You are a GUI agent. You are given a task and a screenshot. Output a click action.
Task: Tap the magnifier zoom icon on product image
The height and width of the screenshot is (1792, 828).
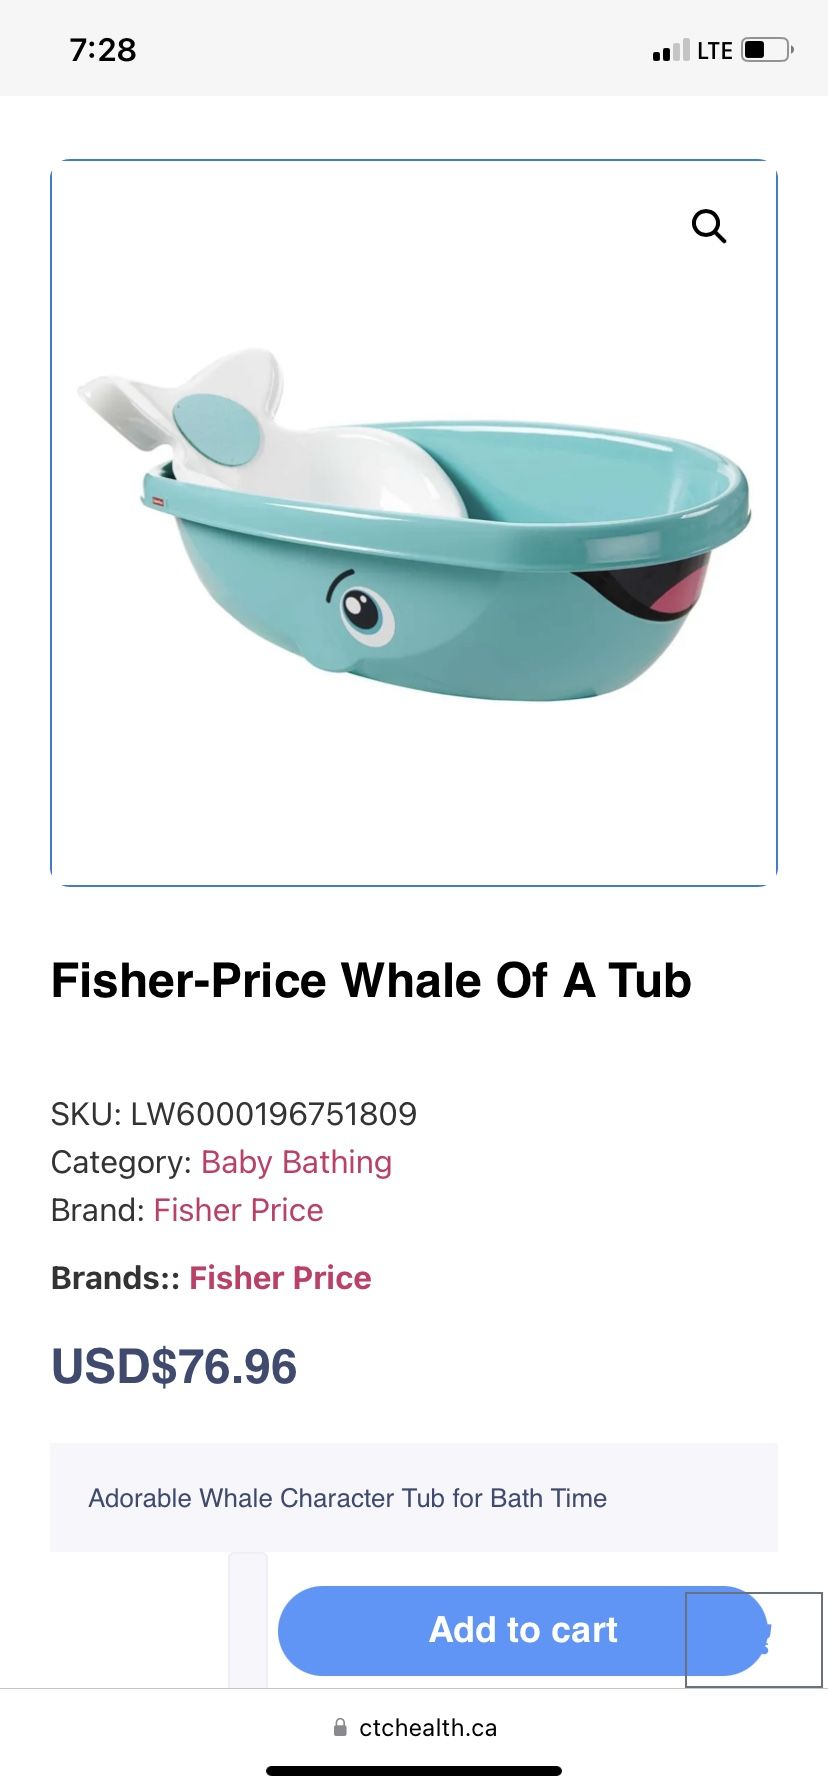click(708, 226)
